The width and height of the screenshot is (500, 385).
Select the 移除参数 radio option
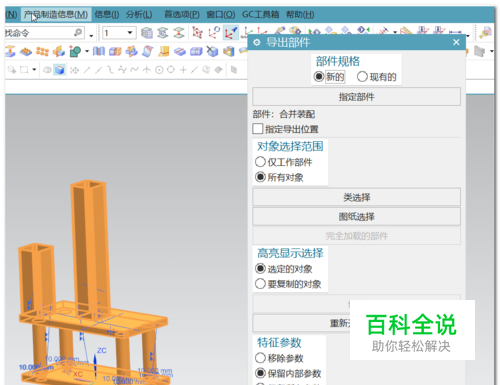click(x=260, y=358)
